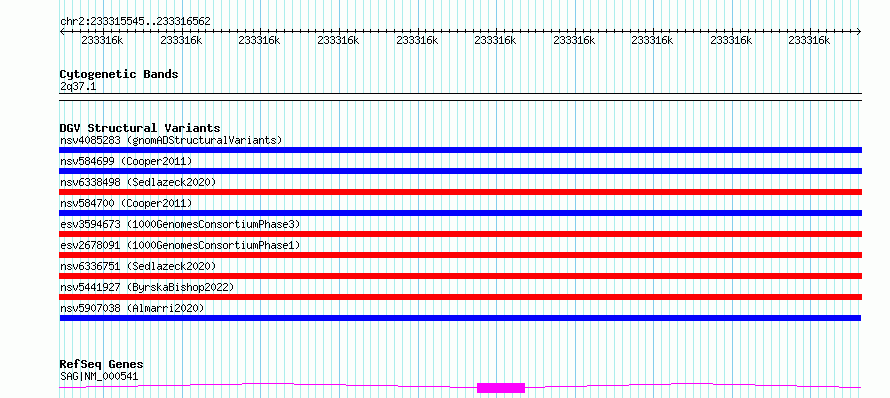Screen dimensions: 890x398
Task: Open nsv5907038 (Almarri2020) variant label
Action: [132, 308]
